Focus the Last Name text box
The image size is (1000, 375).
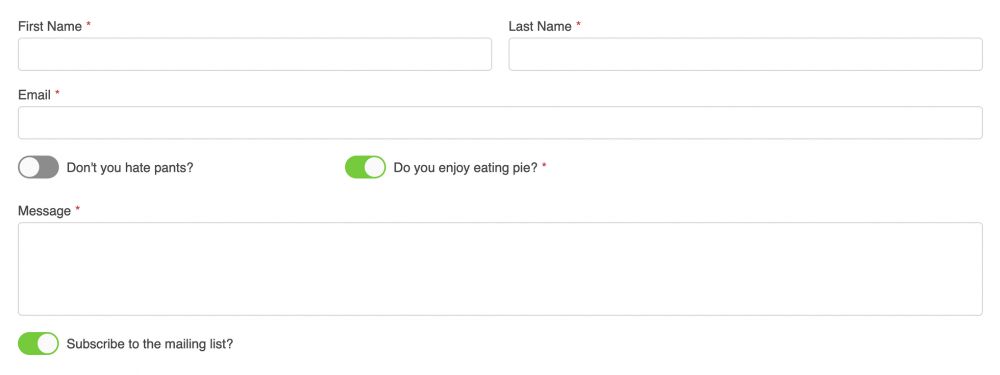click(746, 54)
